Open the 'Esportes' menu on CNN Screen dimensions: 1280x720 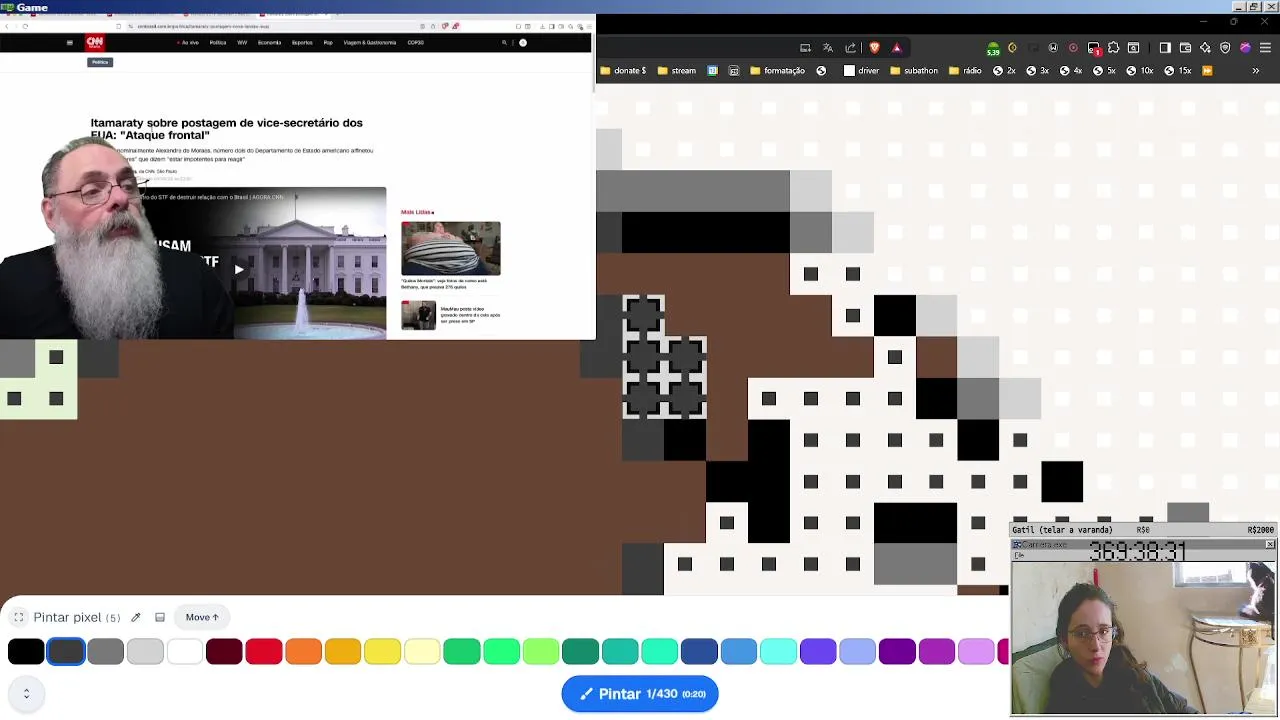[302, 42]
